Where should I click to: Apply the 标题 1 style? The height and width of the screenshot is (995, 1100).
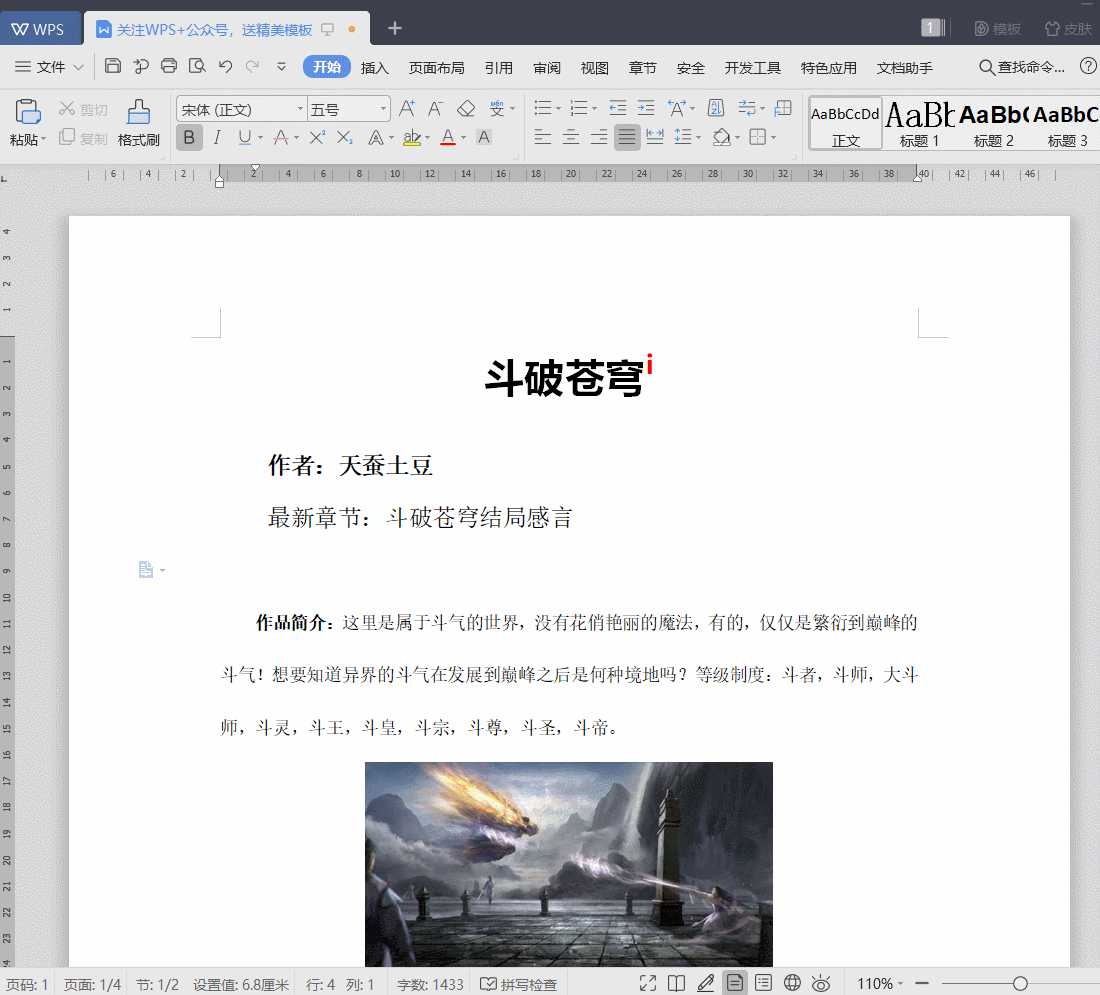(x=919, y=123)
